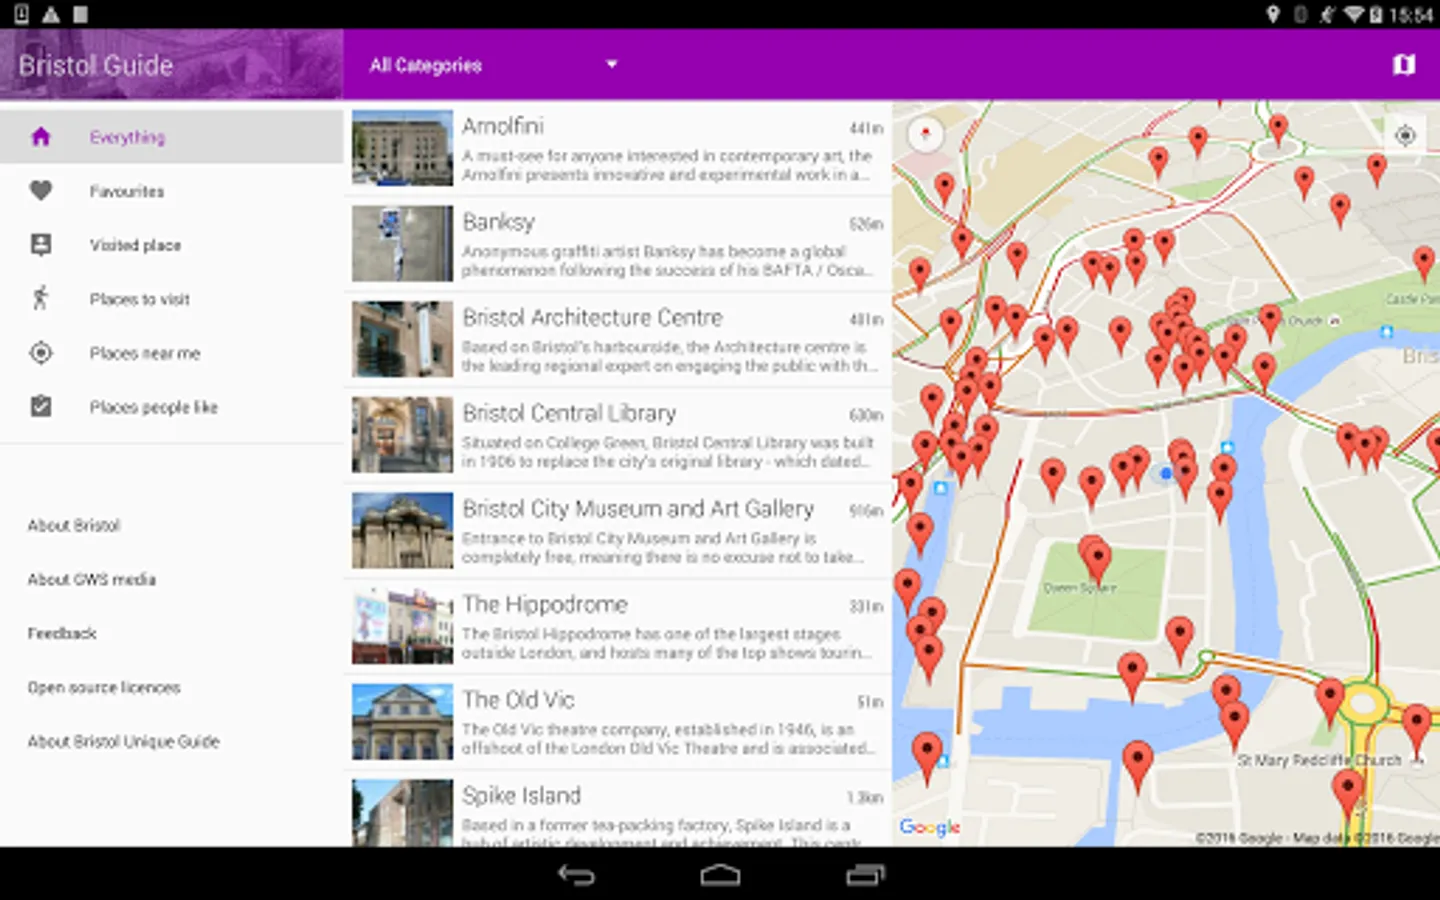Open About Bristol Unique Guide
Screen dimensions: 1440x900
123,741
